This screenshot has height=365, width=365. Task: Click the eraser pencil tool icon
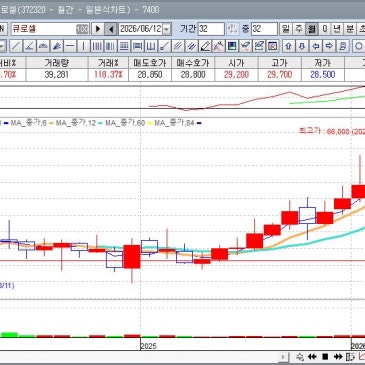[205, 46]
